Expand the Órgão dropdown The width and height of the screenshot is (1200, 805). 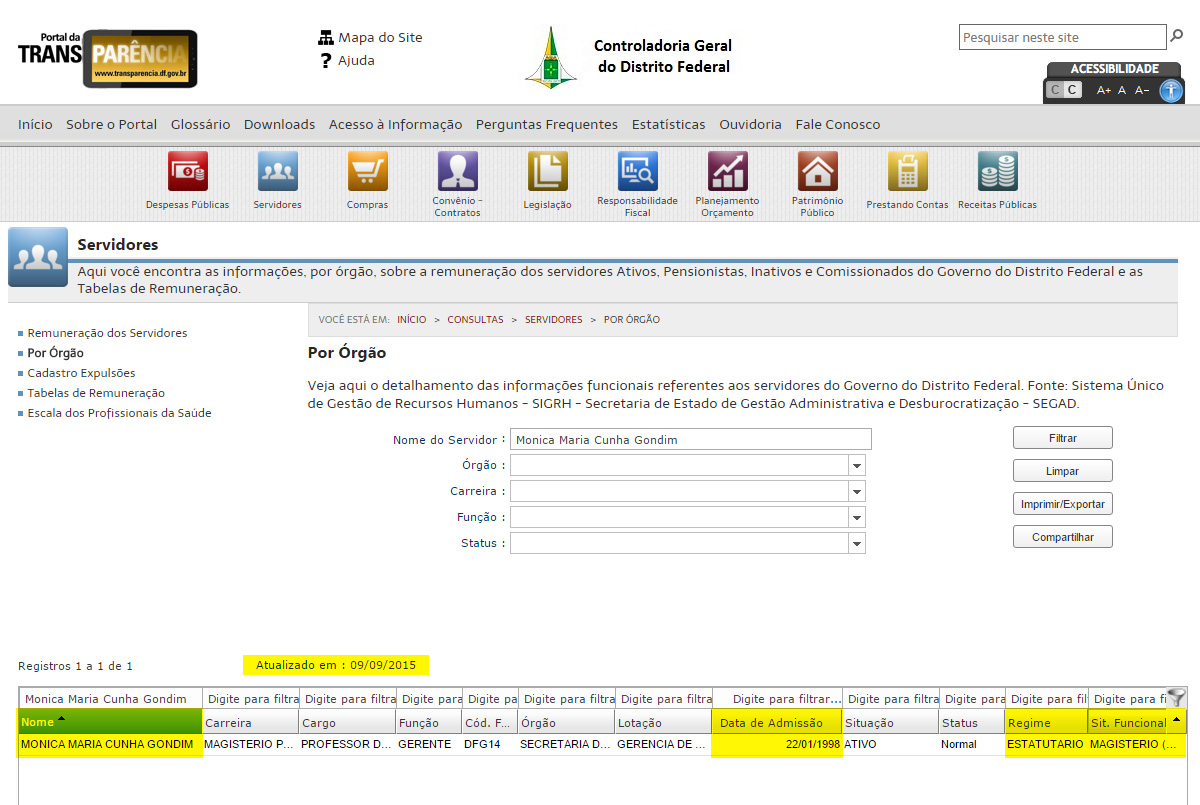click(856, 465)
